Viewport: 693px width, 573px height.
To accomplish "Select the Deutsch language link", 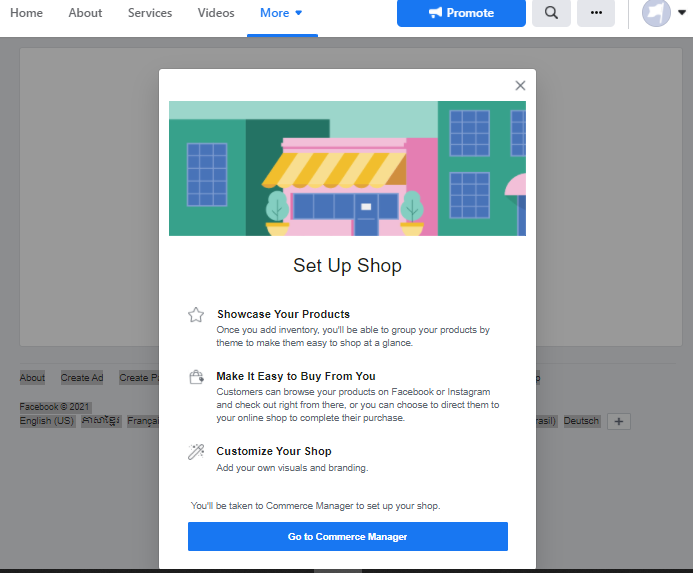I will click(x=581, y=421).
